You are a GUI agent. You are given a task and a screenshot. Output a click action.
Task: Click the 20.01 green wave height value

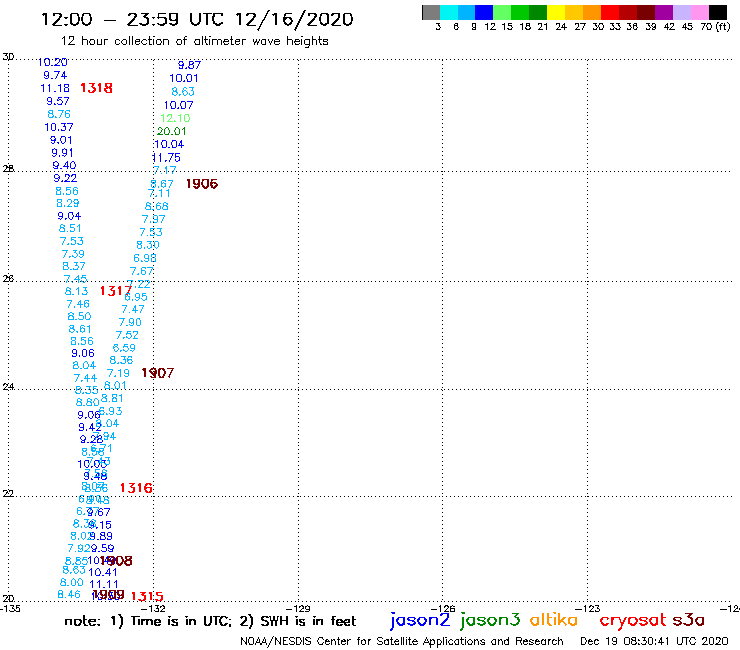point(172,131)
